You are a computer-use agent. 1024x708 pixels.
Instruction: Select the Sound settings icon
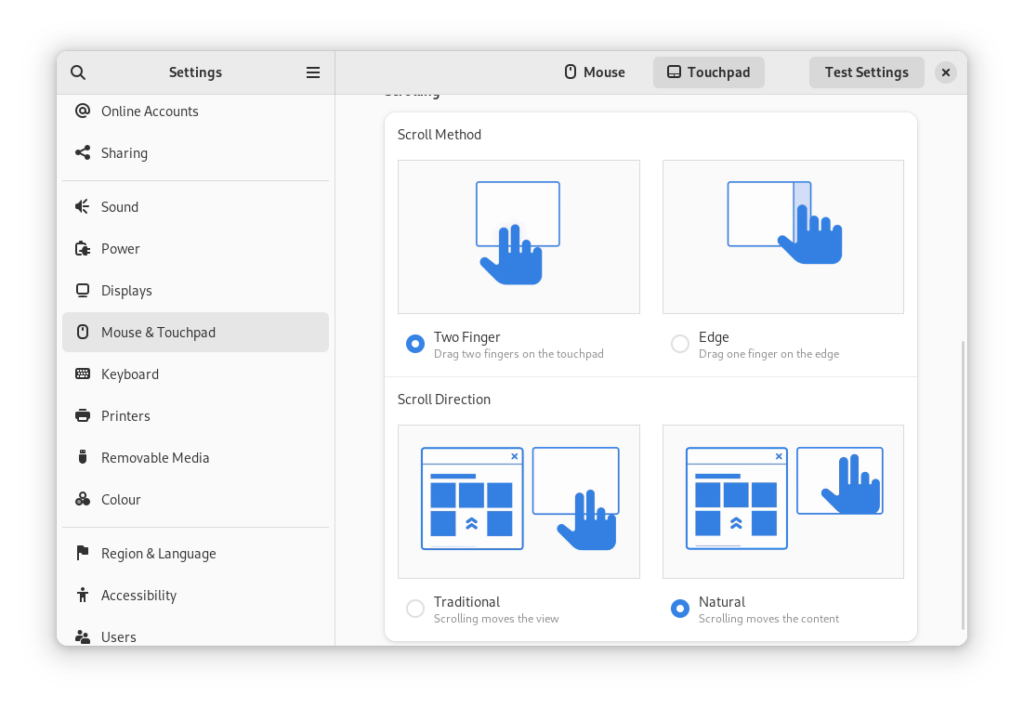(x=83, y=206)
